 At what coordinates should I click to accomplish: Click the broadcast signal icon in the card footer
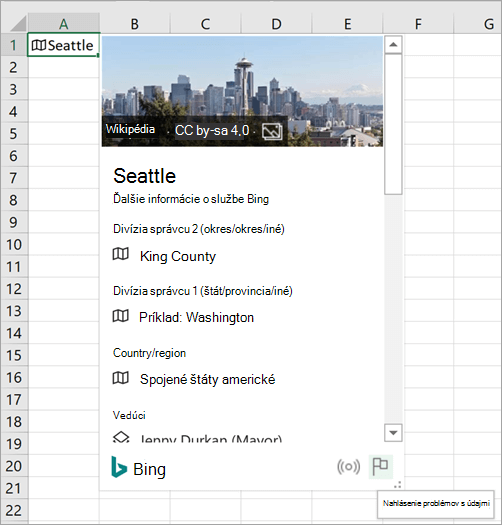348,466
